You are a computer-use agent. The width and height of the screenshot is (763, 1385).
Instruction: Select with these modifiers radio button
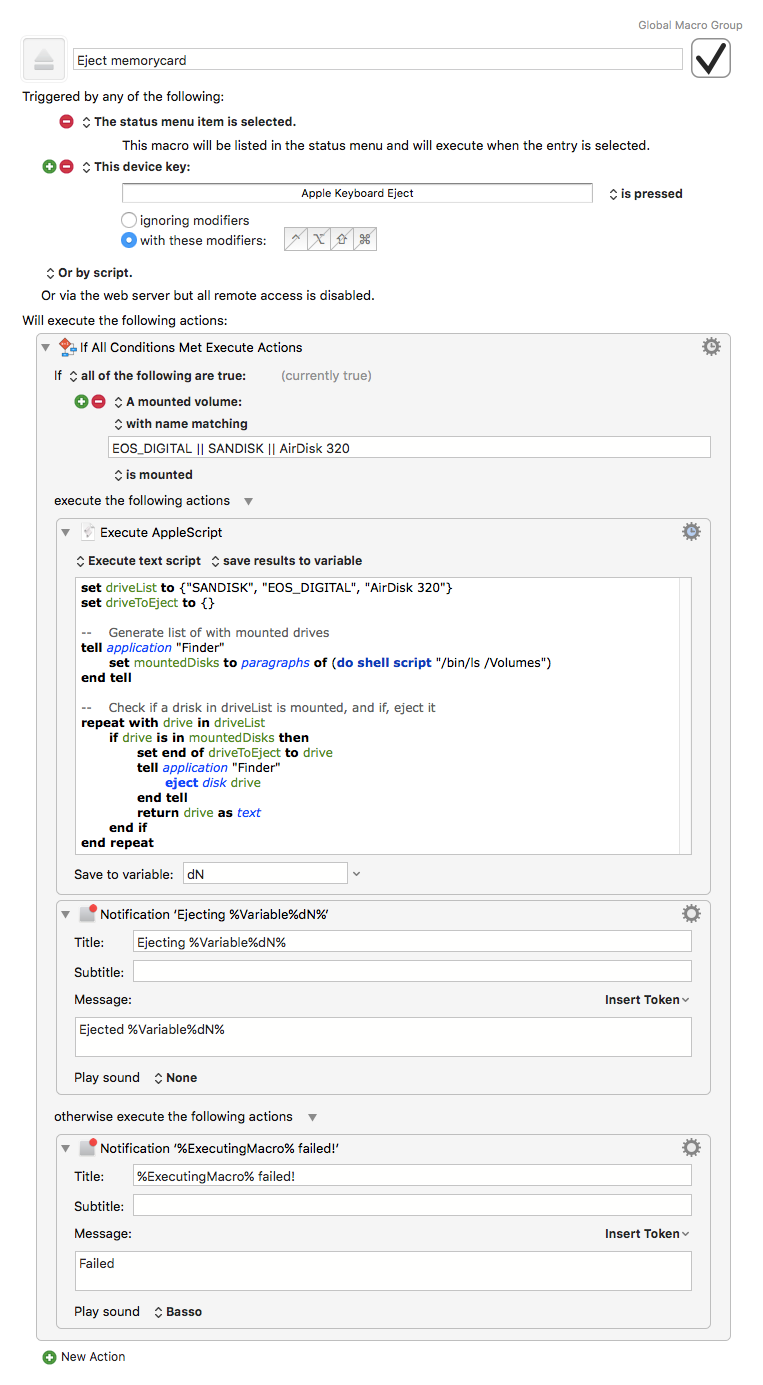[x=129, y=240]
